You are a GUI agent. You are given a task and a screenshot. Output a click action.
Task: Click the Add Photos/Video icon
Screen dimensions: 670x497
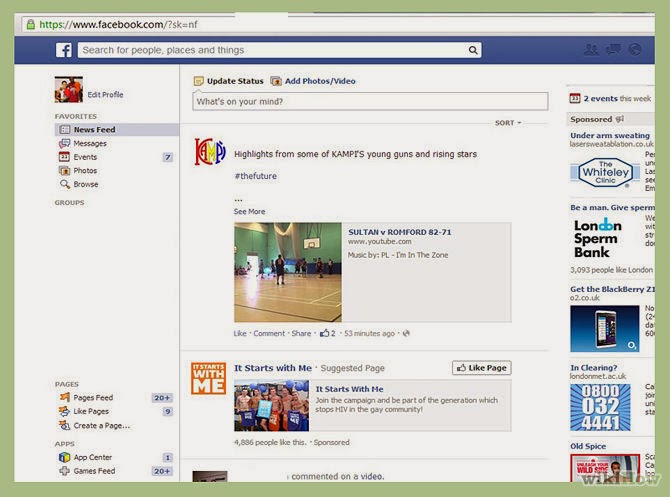tap(276, 81)
